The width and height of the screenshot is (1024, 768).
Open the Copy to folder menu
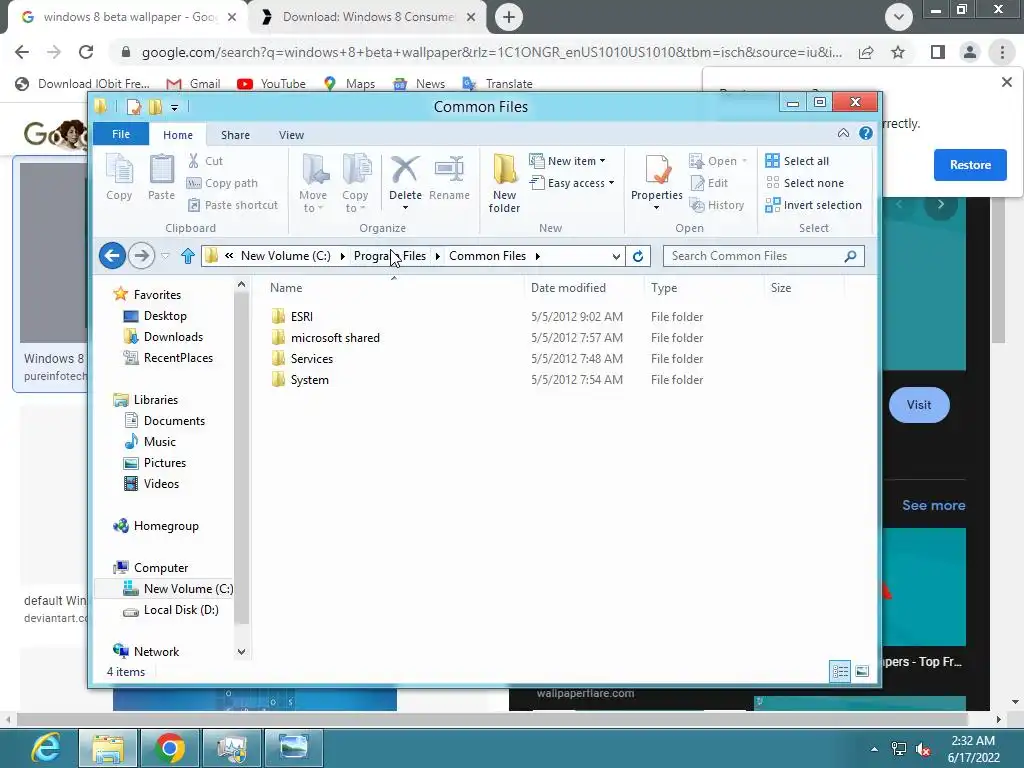355,183
